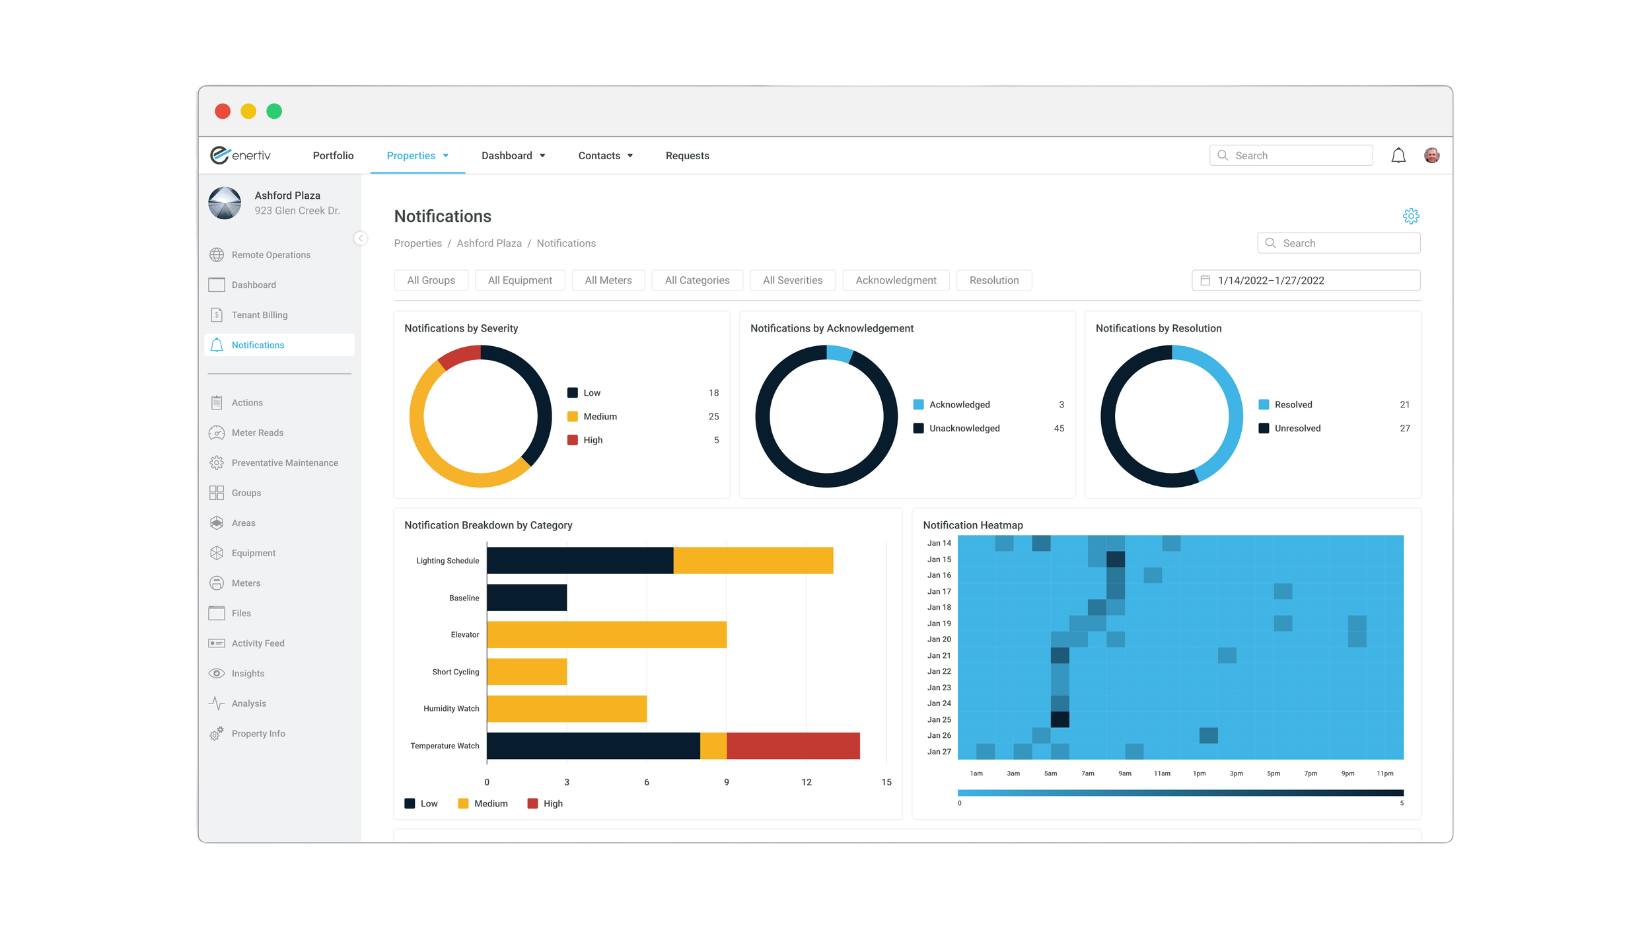Click the Tenant Billing icon in sidebar
This screenshot has height=928, width=1651.
pyautogui.click(x=216, y=315)
